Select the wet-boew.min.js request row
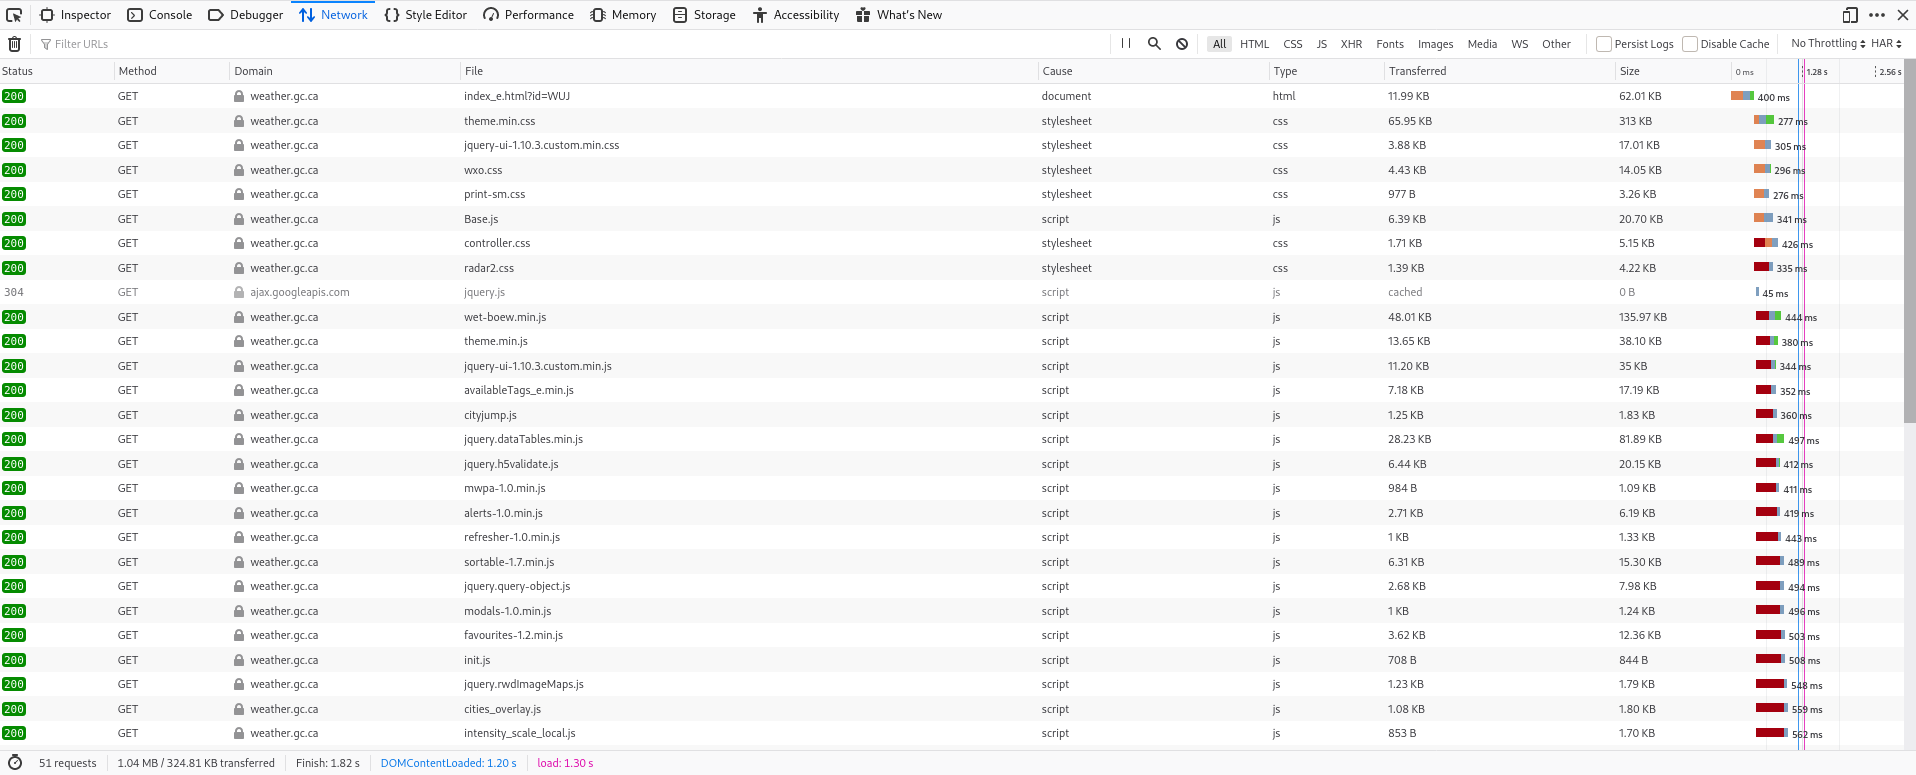This screenshot has height=775, width=1916. pos(505,317)
